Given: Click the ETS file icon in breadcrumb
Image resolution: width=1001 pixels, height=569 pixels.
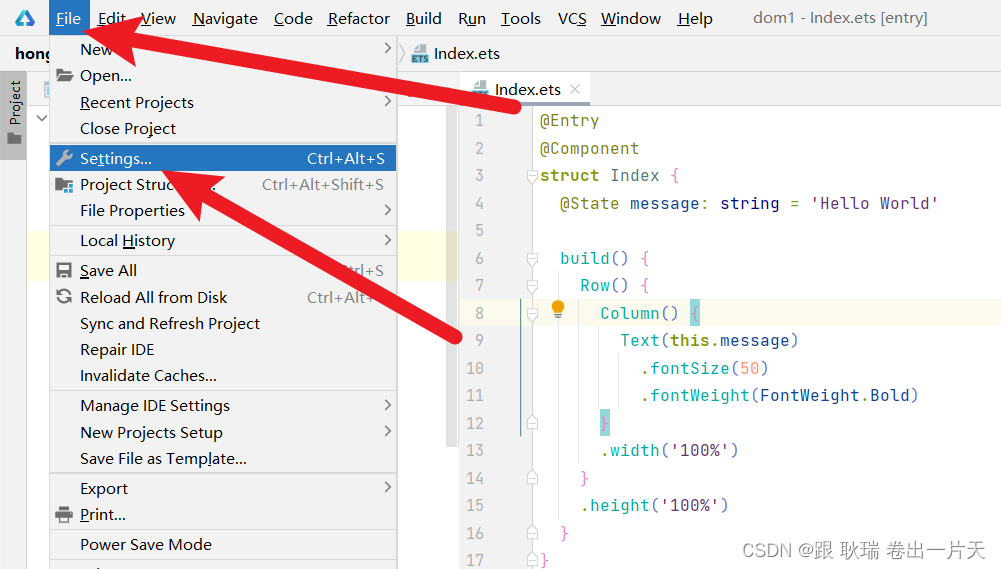Looking at the screenshot, I should 419,54.
